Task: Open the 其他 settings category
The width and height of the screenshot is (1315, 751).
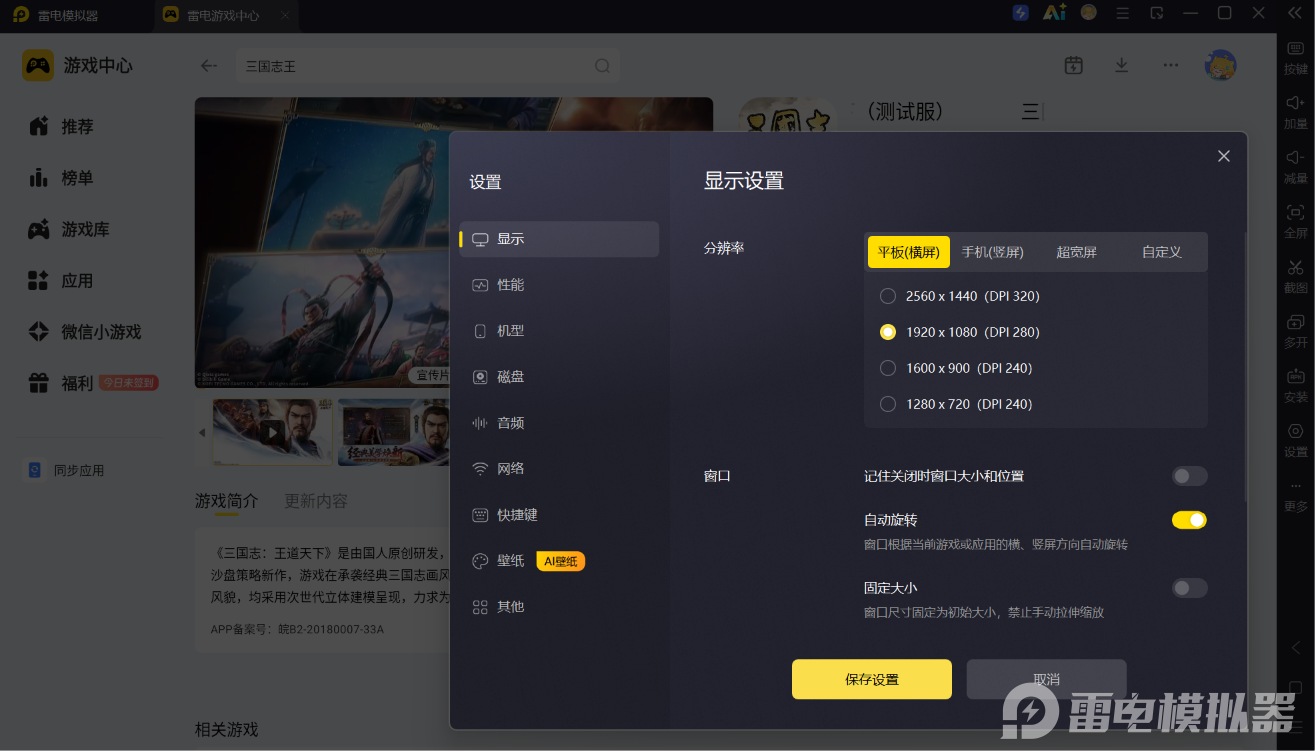Action: coord(559,607)
